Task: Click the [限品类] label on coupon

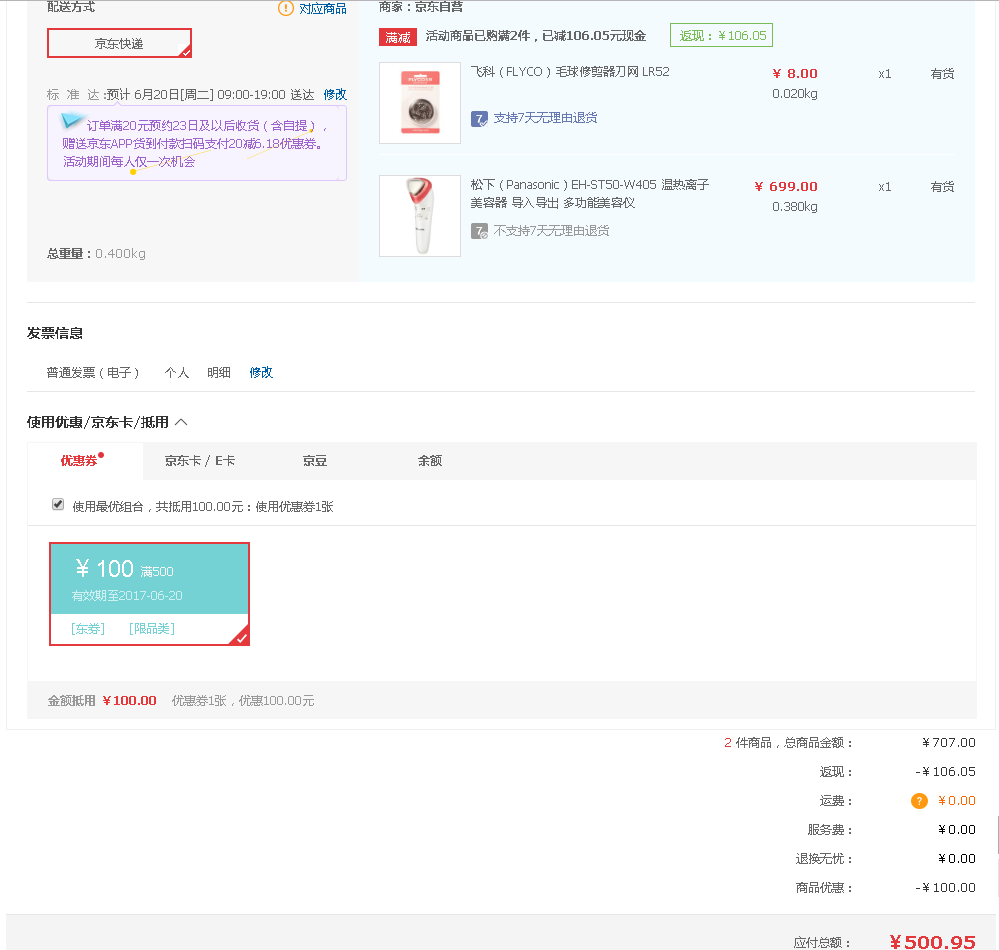Action: pos(152,629)
